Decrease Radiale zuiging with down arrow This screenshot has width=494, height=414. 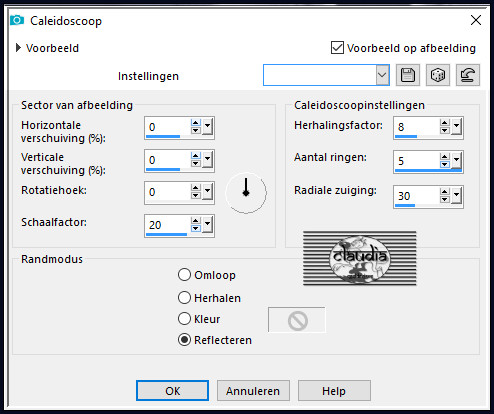coord(445,199)
